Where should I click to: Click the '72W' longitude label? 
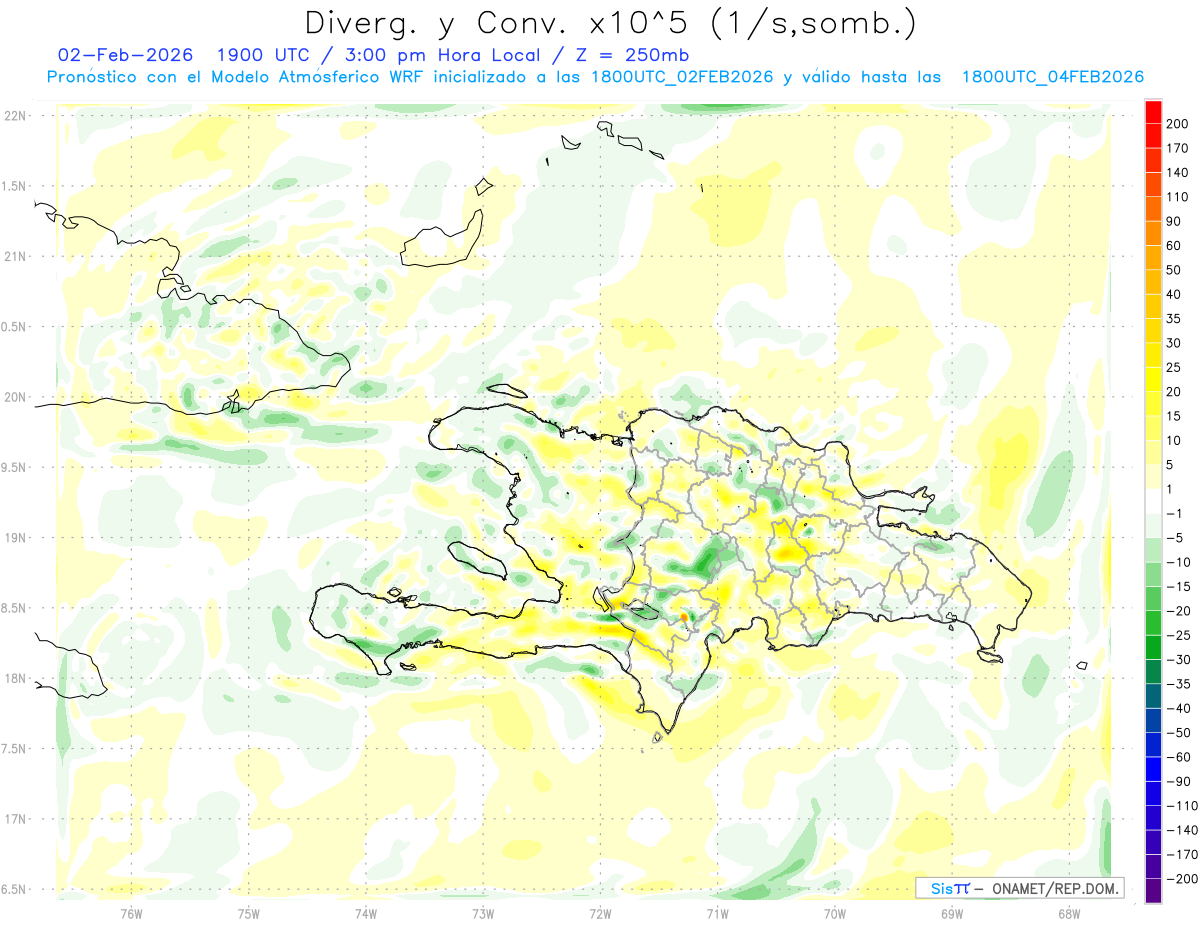600,914
